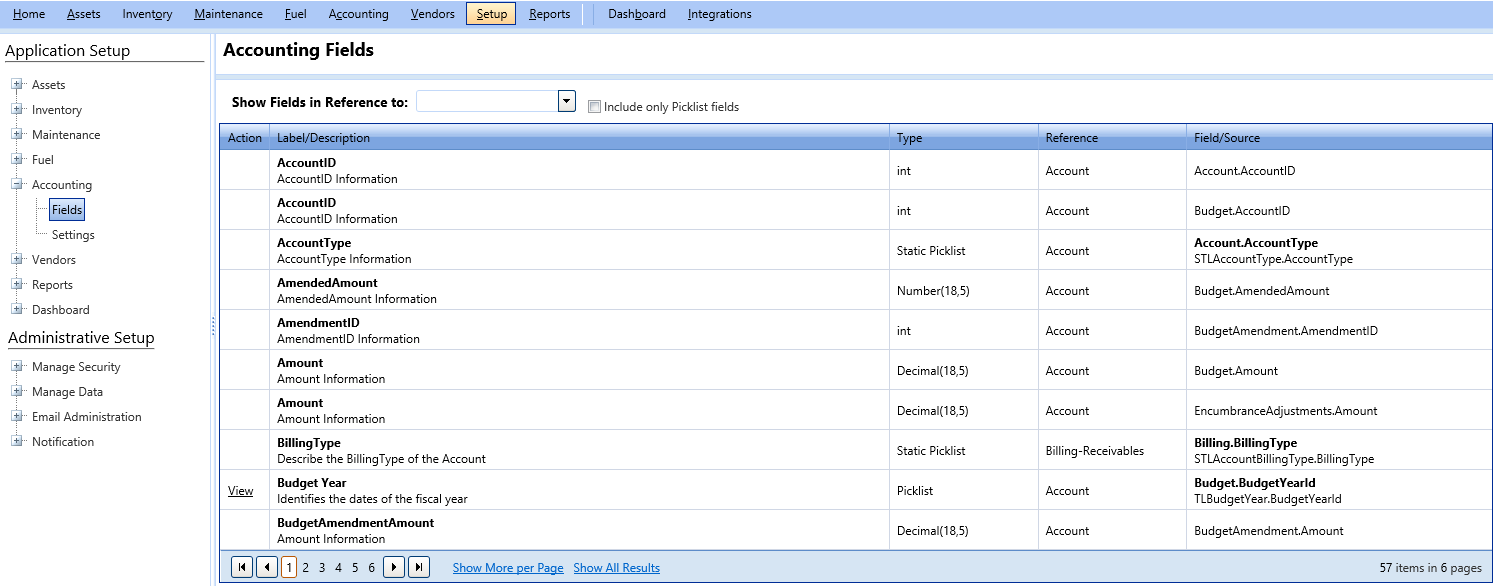Expand the Email Administration node

coord(17,417)
